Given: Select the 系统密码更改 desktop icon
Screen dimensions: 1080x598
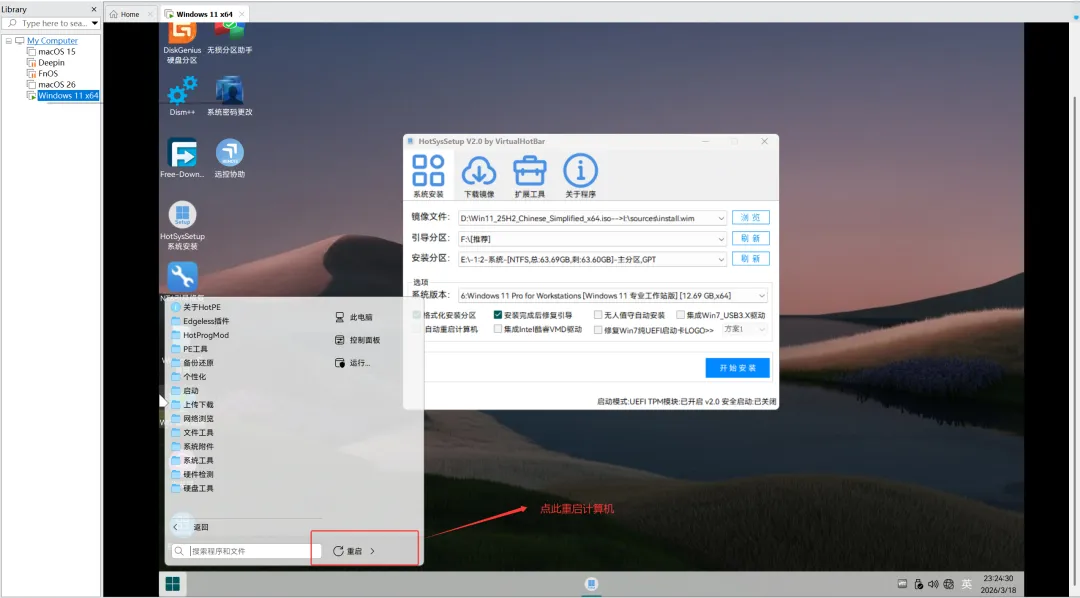Looking at the screenshot, I should 229,96.
